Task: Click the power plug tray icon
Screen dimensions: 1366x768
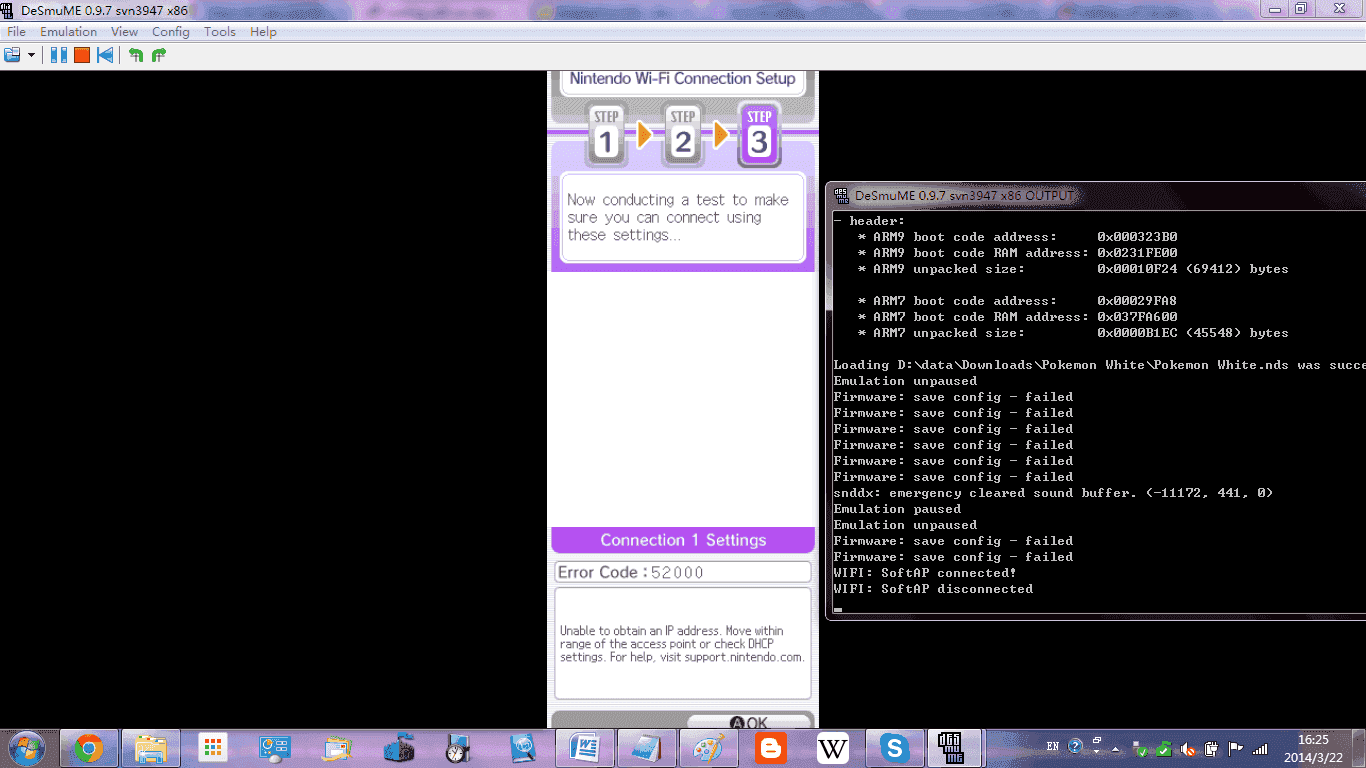Action: (x=1212, y=748)
